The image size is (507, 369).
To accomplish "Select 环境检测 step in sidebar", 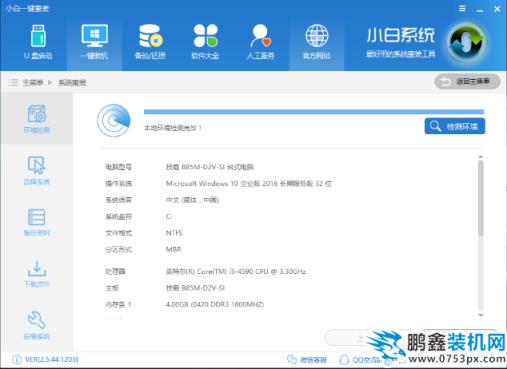I will (x=37, y=119).
